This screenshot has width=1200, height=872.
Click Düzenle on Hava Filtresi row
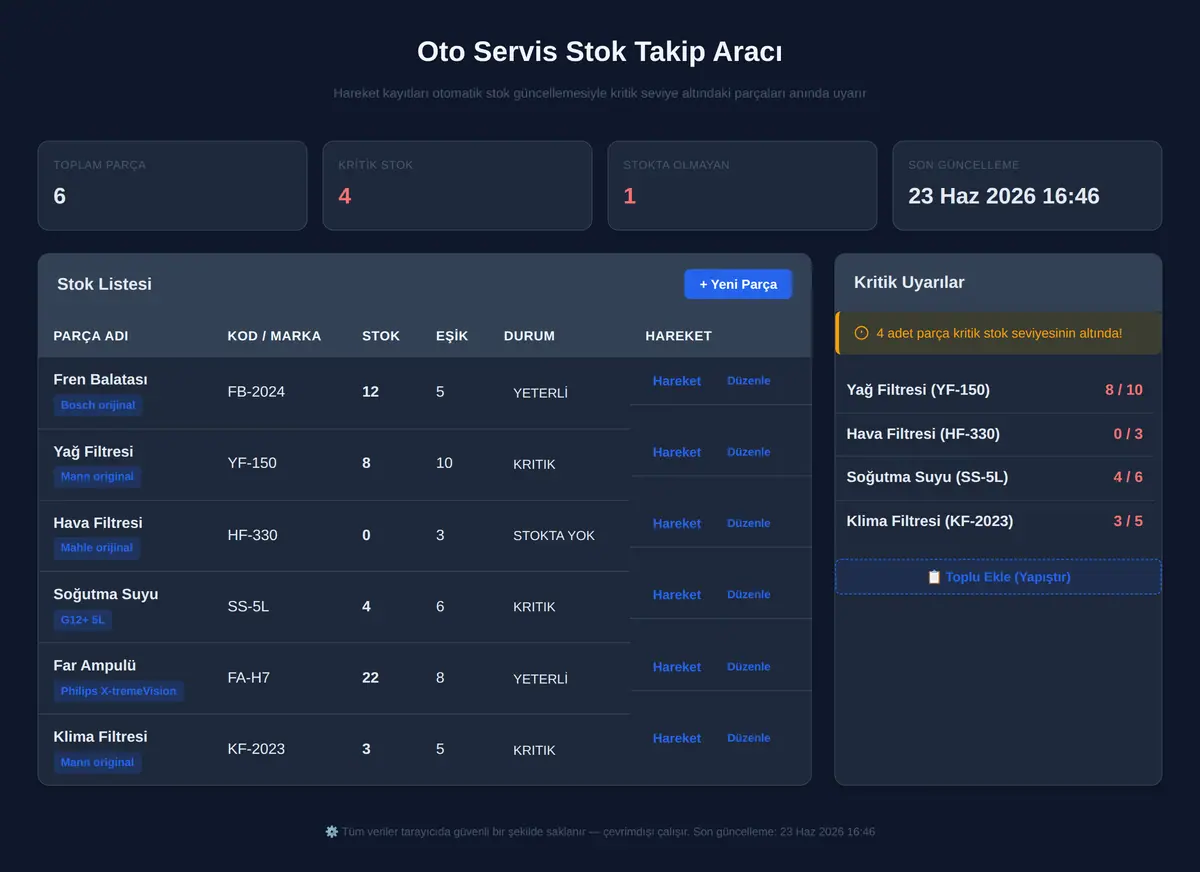coord(749,523)
